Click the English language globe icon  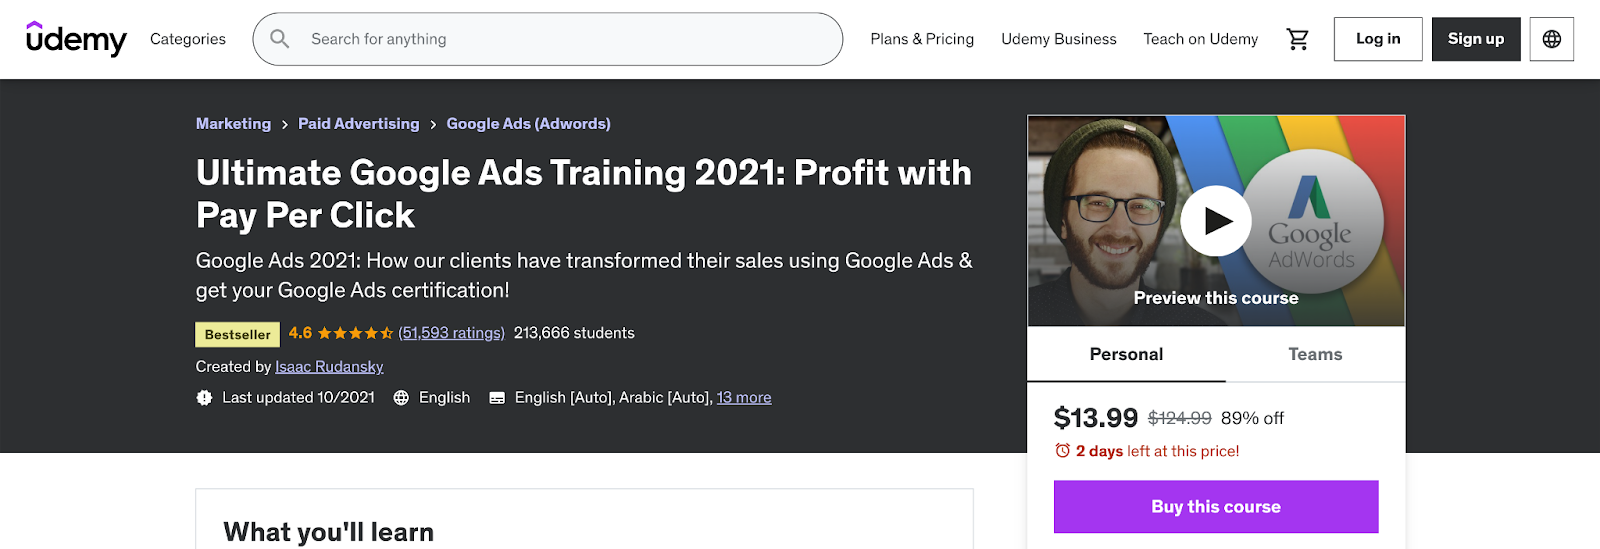[401, 398]
